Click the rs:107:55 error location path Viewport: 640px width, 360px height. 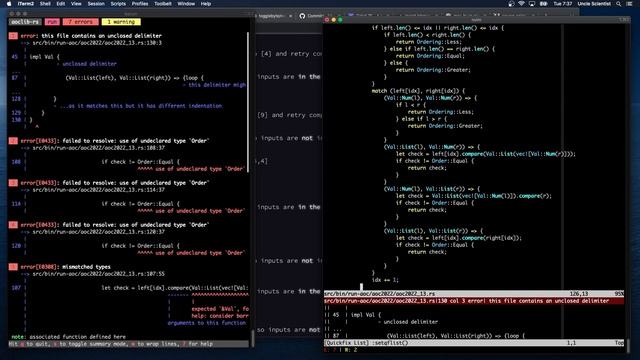(x=99, y=274)
